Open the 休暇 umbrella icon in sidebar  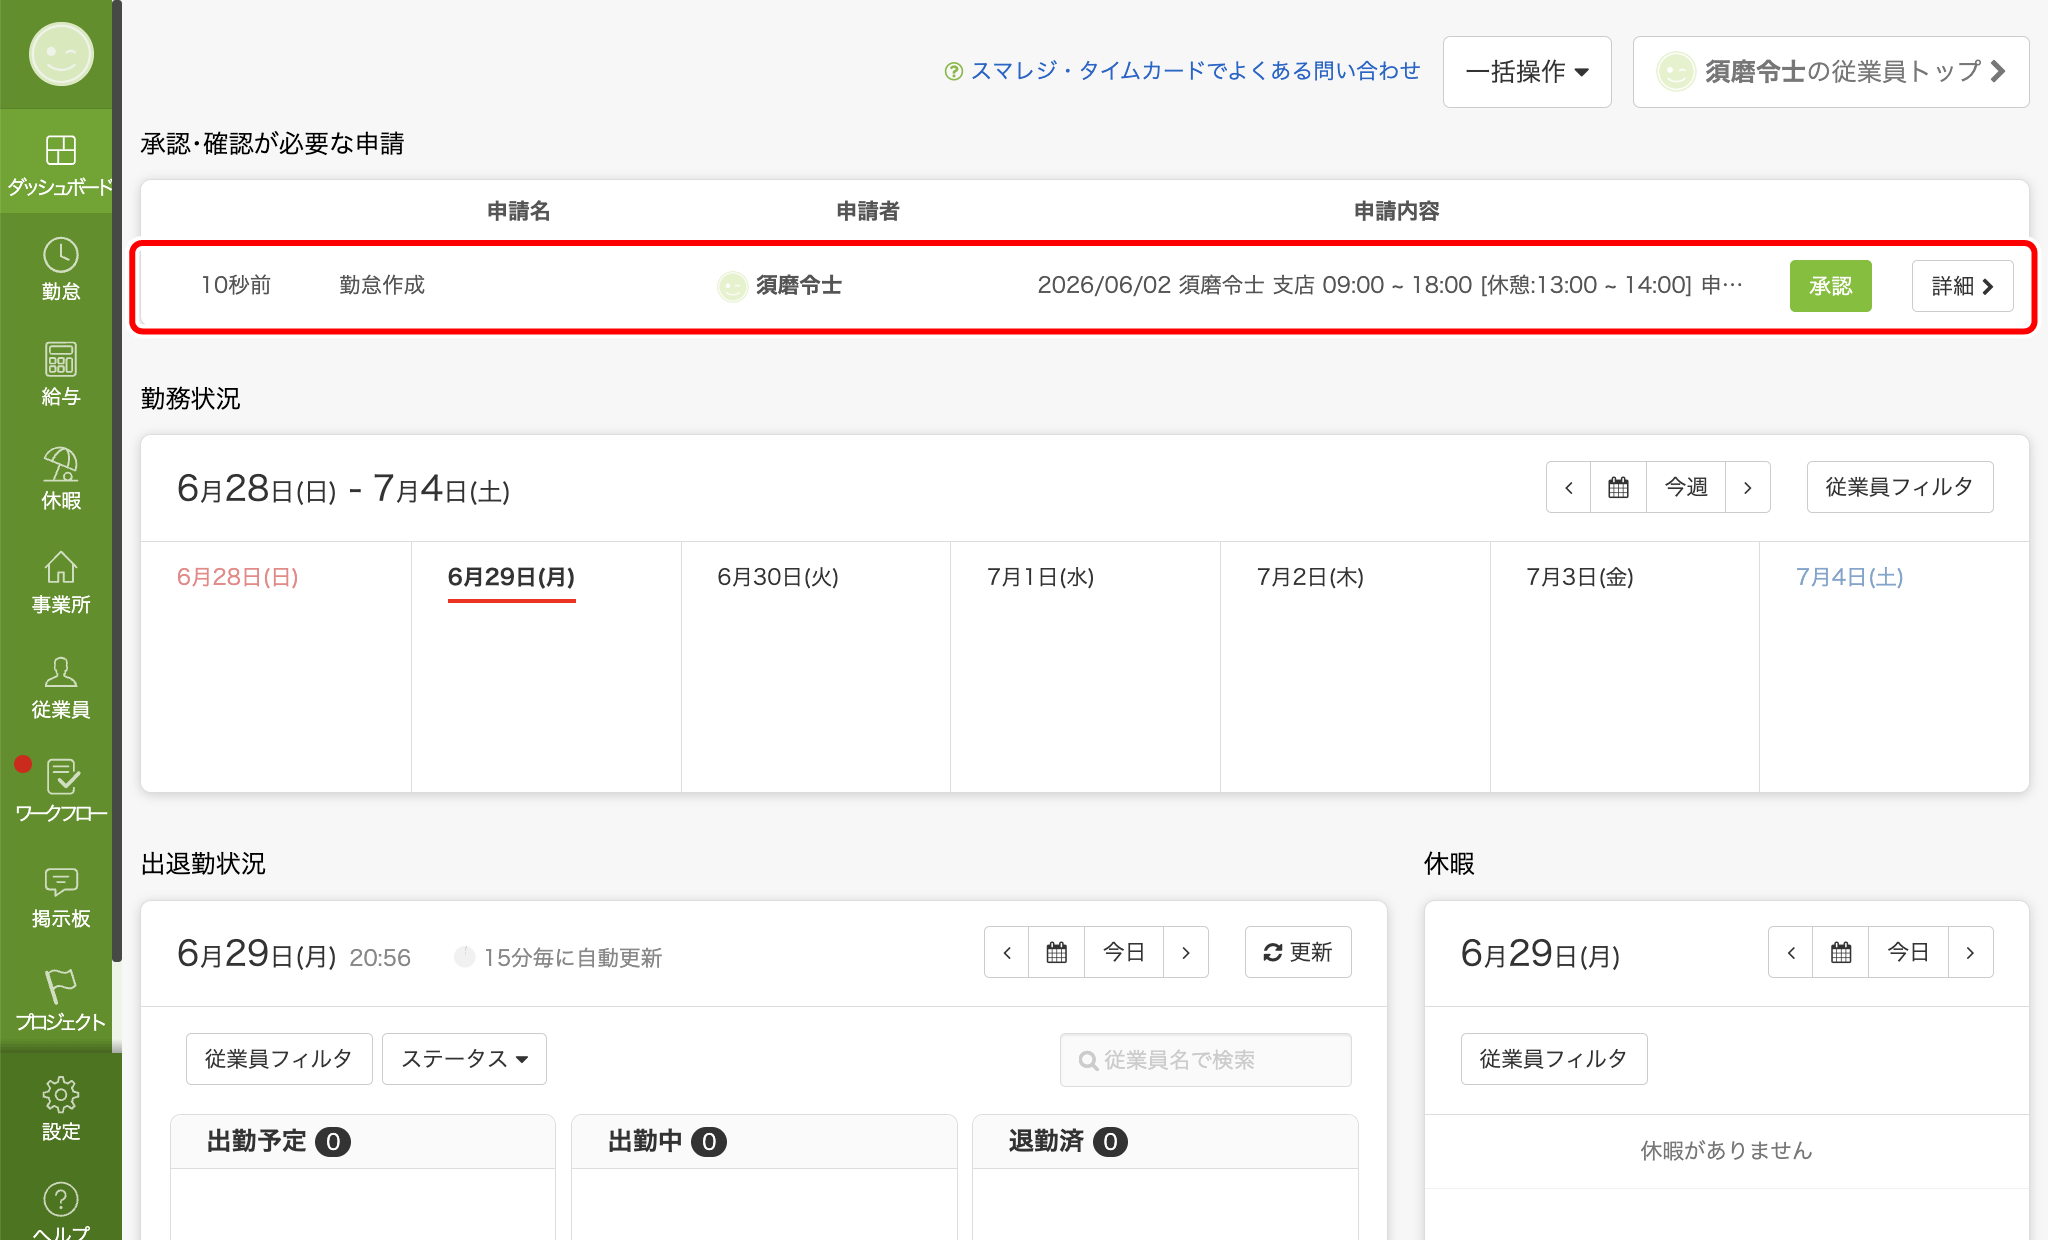pos(60,477)
